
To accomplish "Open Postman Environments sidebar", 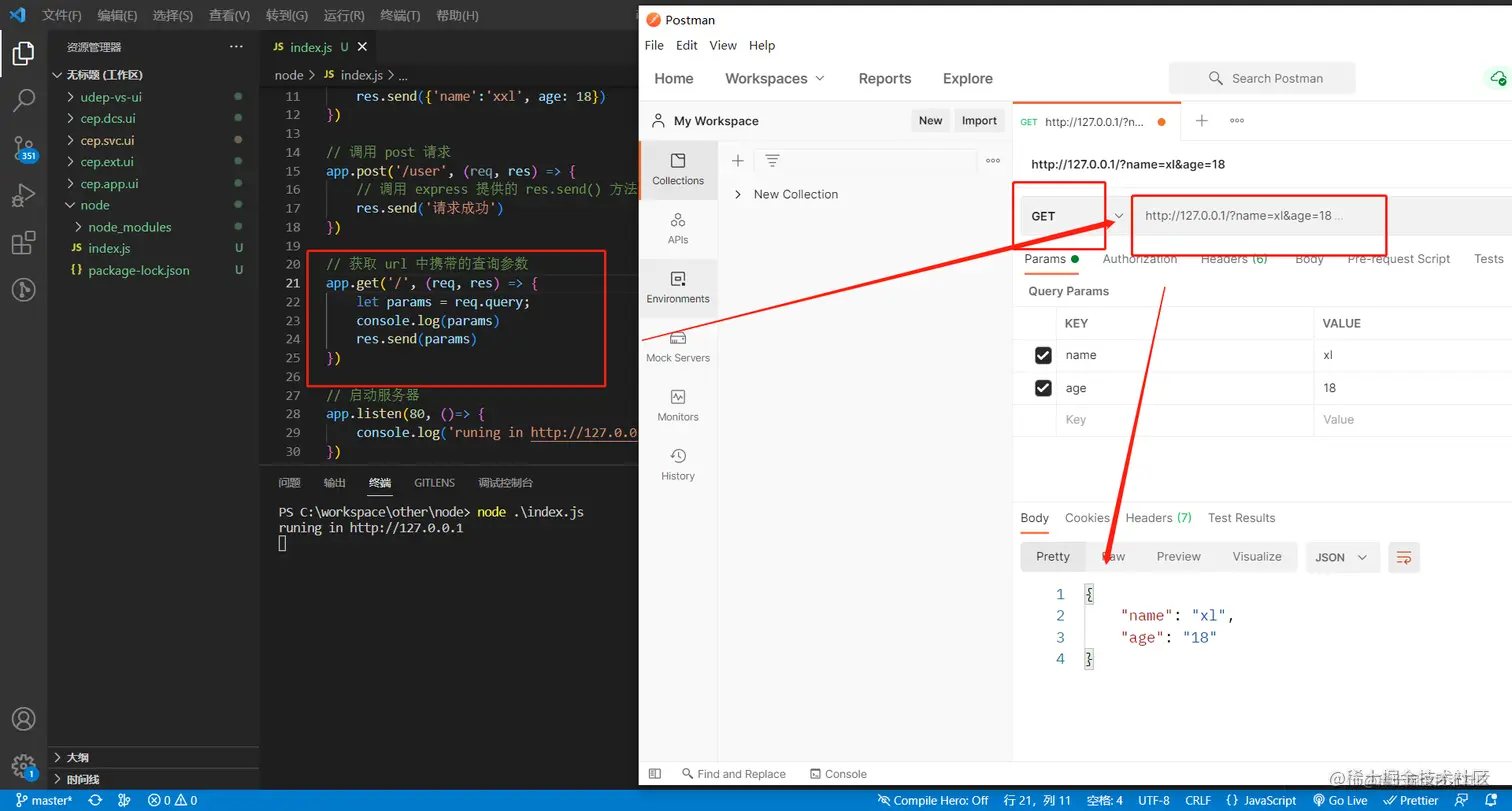I will 678,287.
